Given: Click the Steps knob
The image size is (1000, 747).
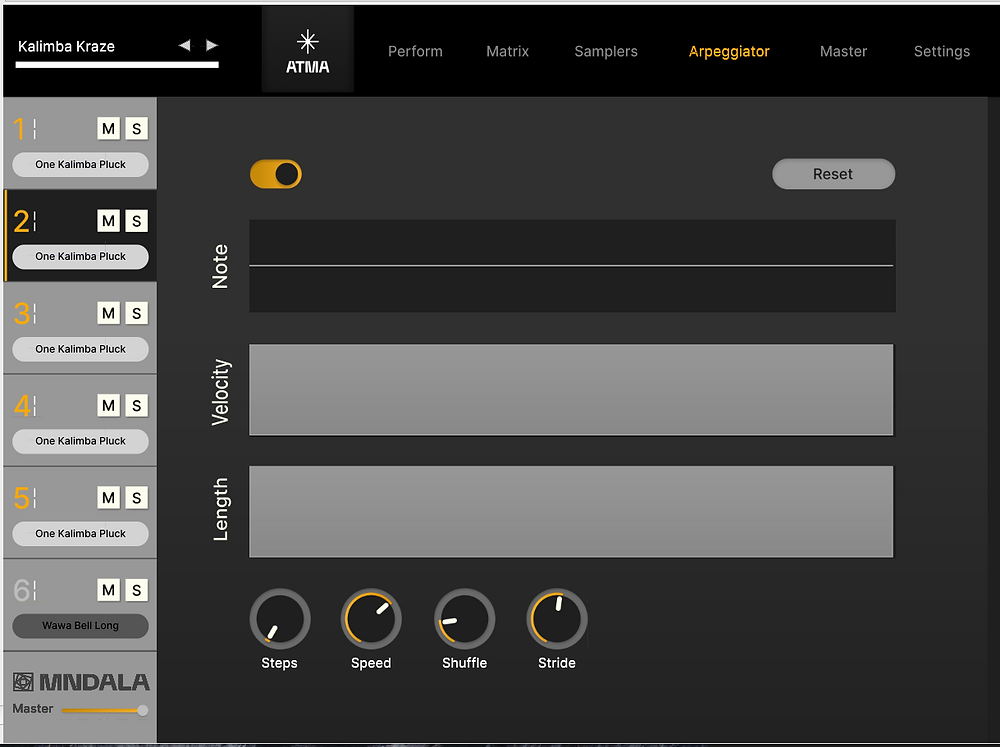Looking at the screenshot, I should click(280, 619).
